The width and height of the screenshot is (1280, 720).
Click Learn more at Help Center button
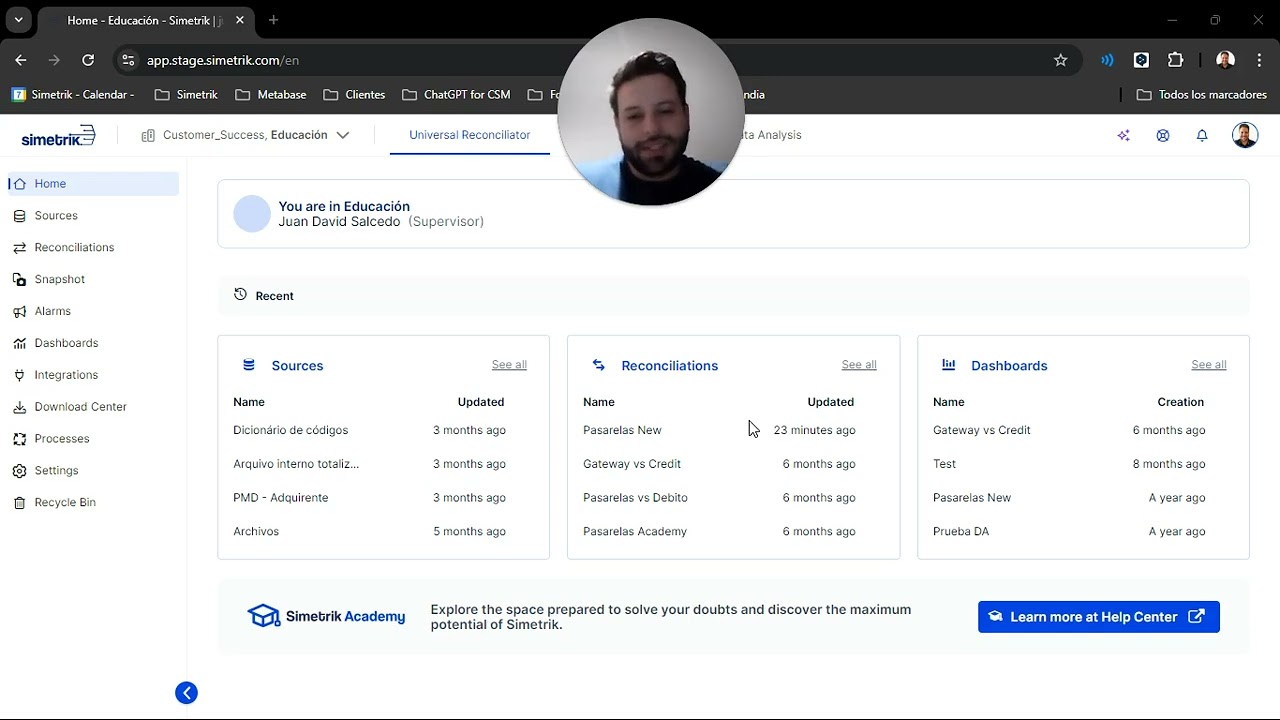coord(1099,617)
